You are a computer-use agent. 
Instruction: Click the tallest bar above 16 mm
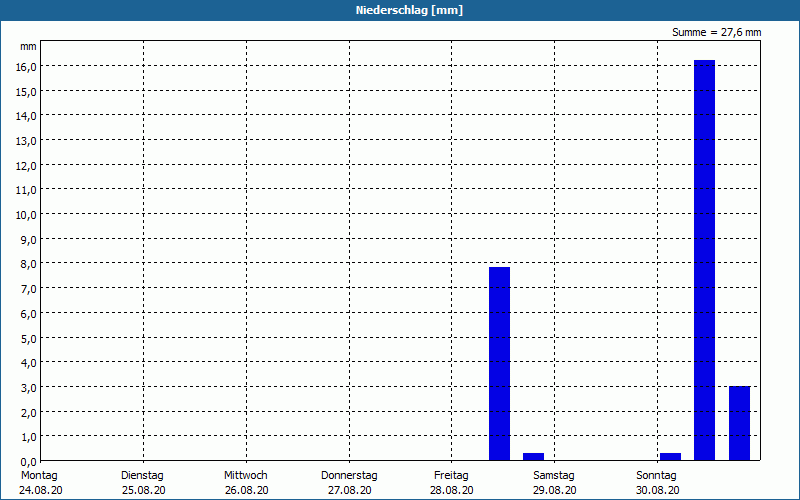705,260
